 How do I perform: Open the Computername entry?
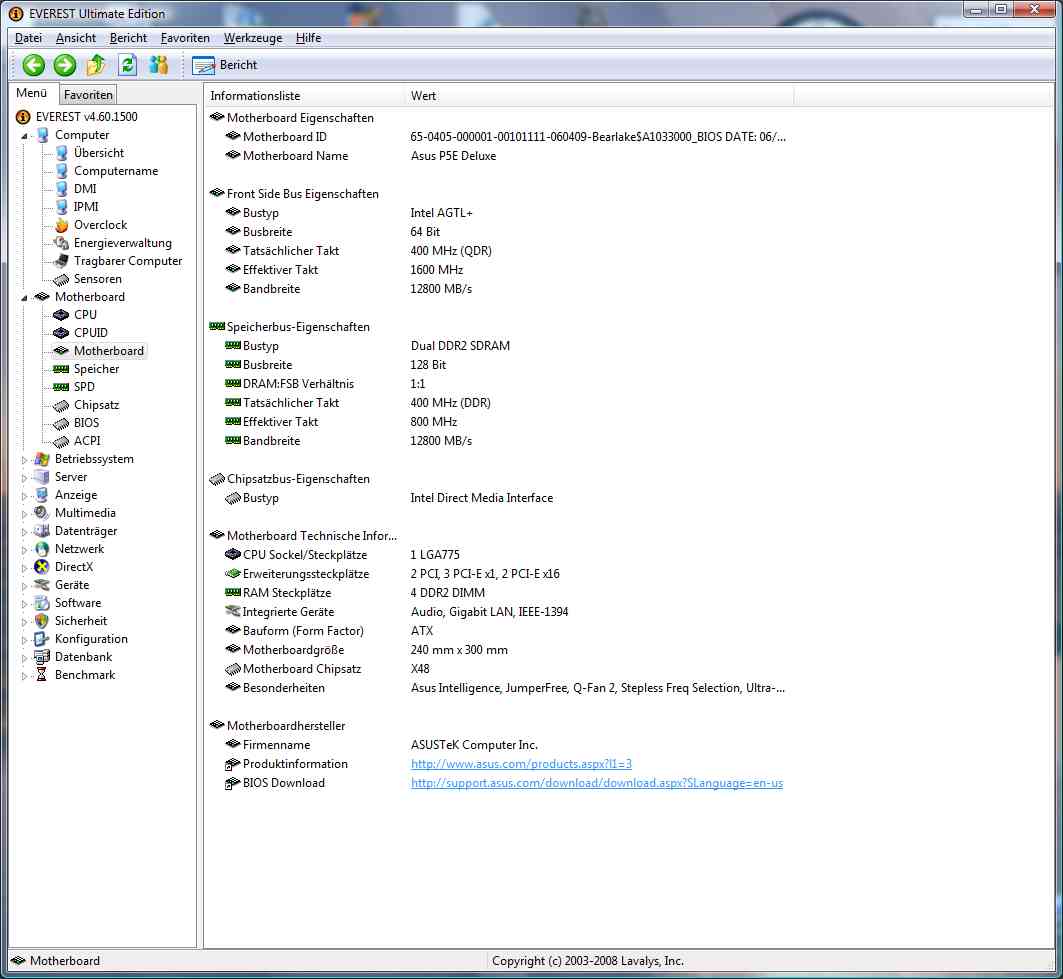click(x=115, y=171)
